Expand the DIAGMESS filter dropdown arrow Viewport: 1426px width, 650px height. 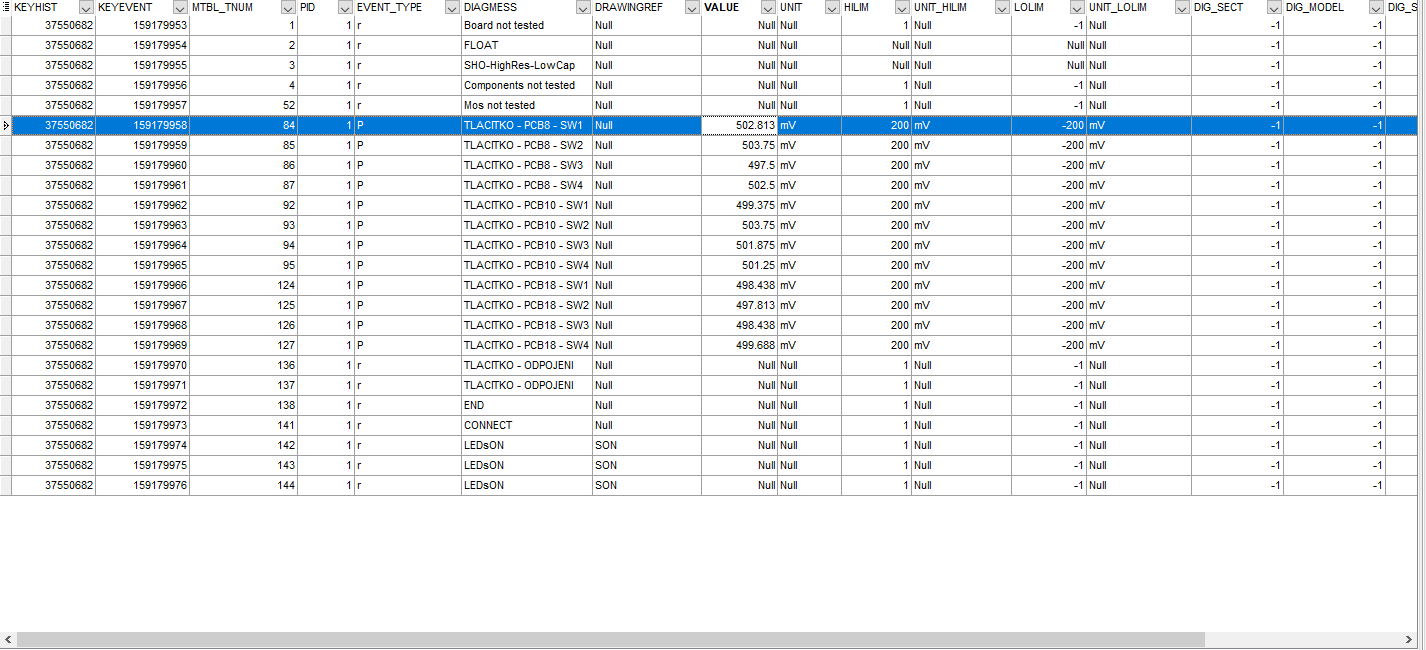click(x=583, y=7)
